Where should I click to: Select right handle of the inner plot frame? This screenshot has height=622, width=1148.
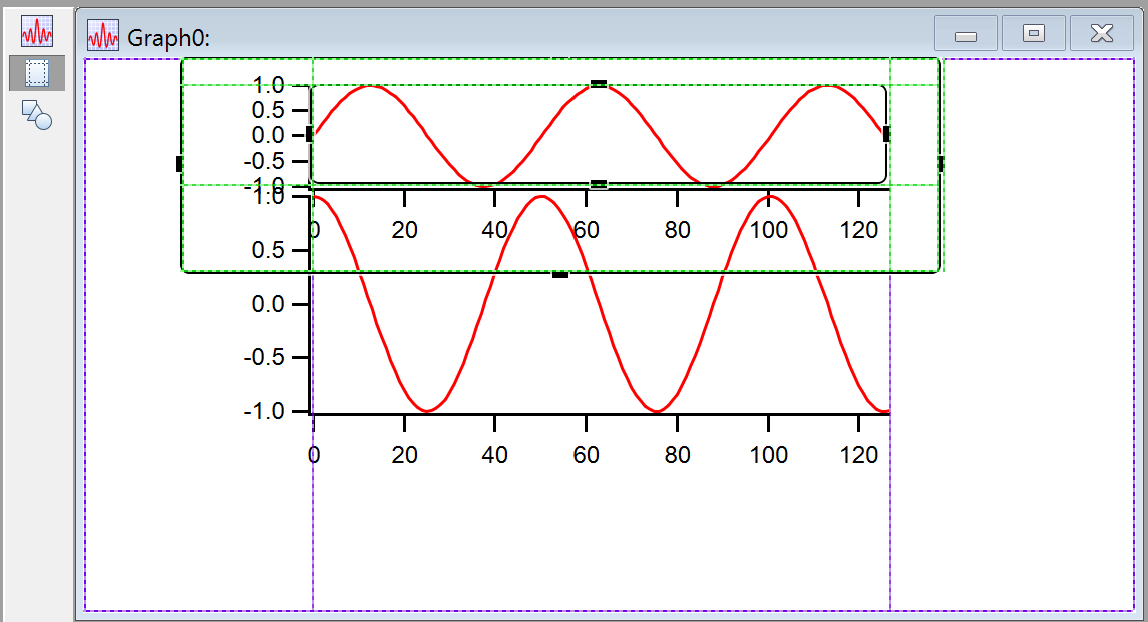click(x=886, y=134)
